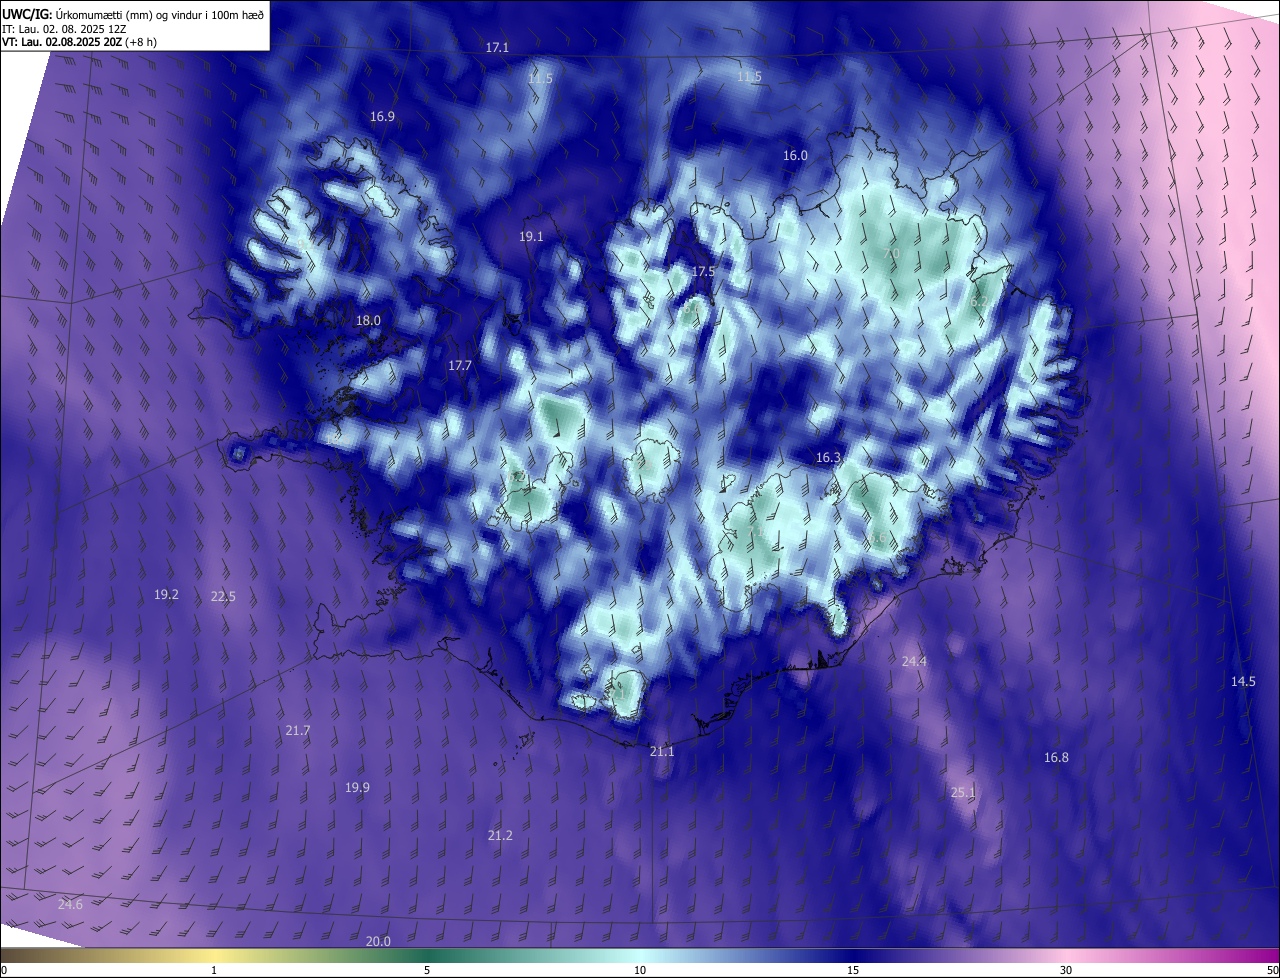This screenshot has width=1280, height=978.
Task: Click the 0 tick label on the color scale
Action: point(4,971)
